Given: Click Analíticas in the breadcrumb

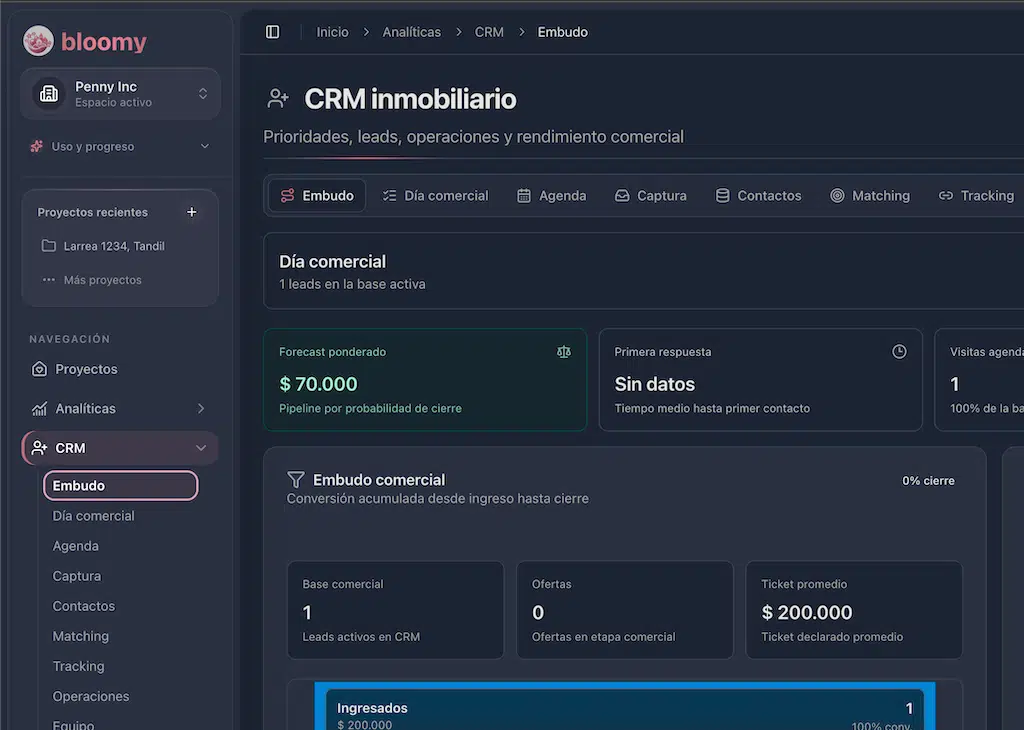Looking at the screenshot, I should 411,32.
